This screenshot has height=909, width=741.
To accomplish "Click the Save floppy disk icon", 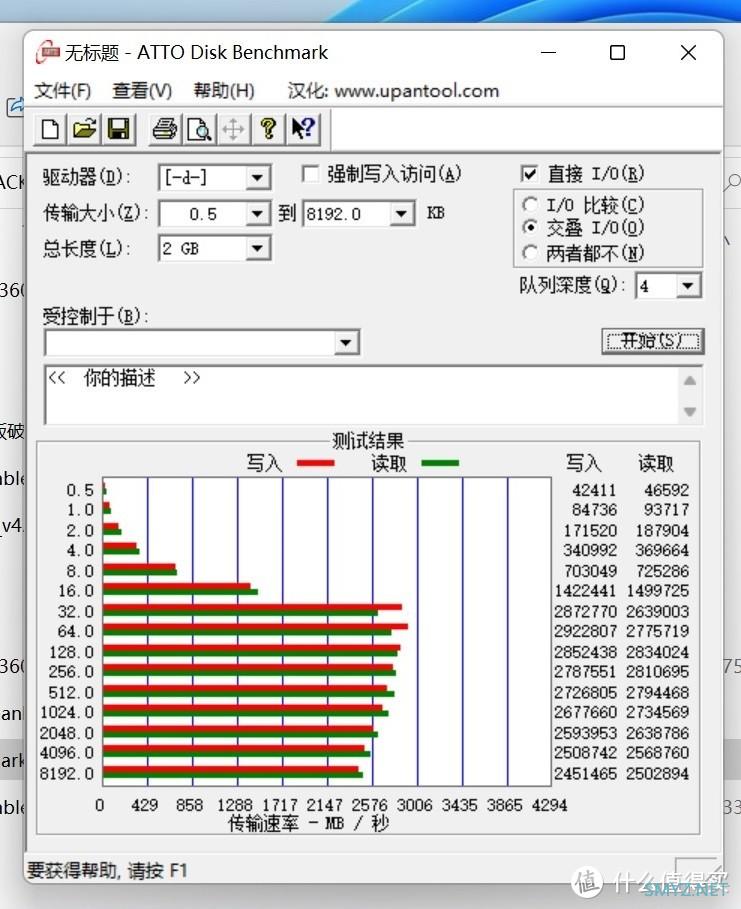I will coord(118,129).
